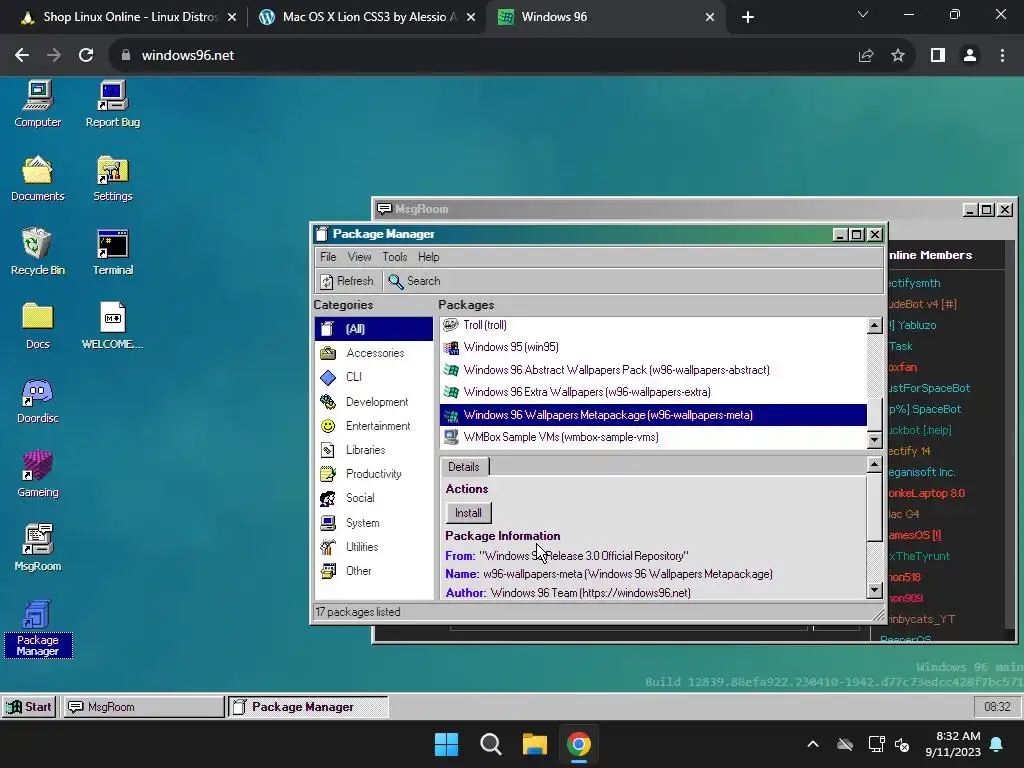
Task: Click the Start button
Action: (29, 707)
